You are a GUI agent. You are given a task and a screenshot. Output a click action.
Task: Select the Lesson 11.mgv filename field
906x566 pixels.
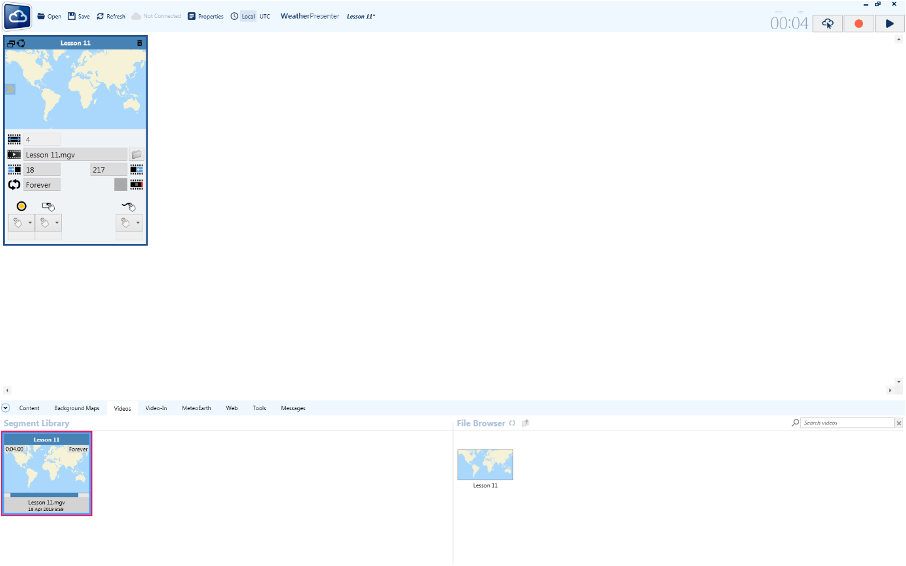tap(75, 155)
